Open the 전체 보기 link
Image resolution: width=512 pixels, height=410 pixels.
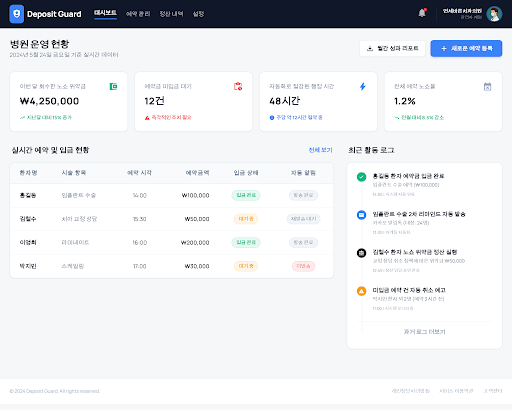point(320,150)
